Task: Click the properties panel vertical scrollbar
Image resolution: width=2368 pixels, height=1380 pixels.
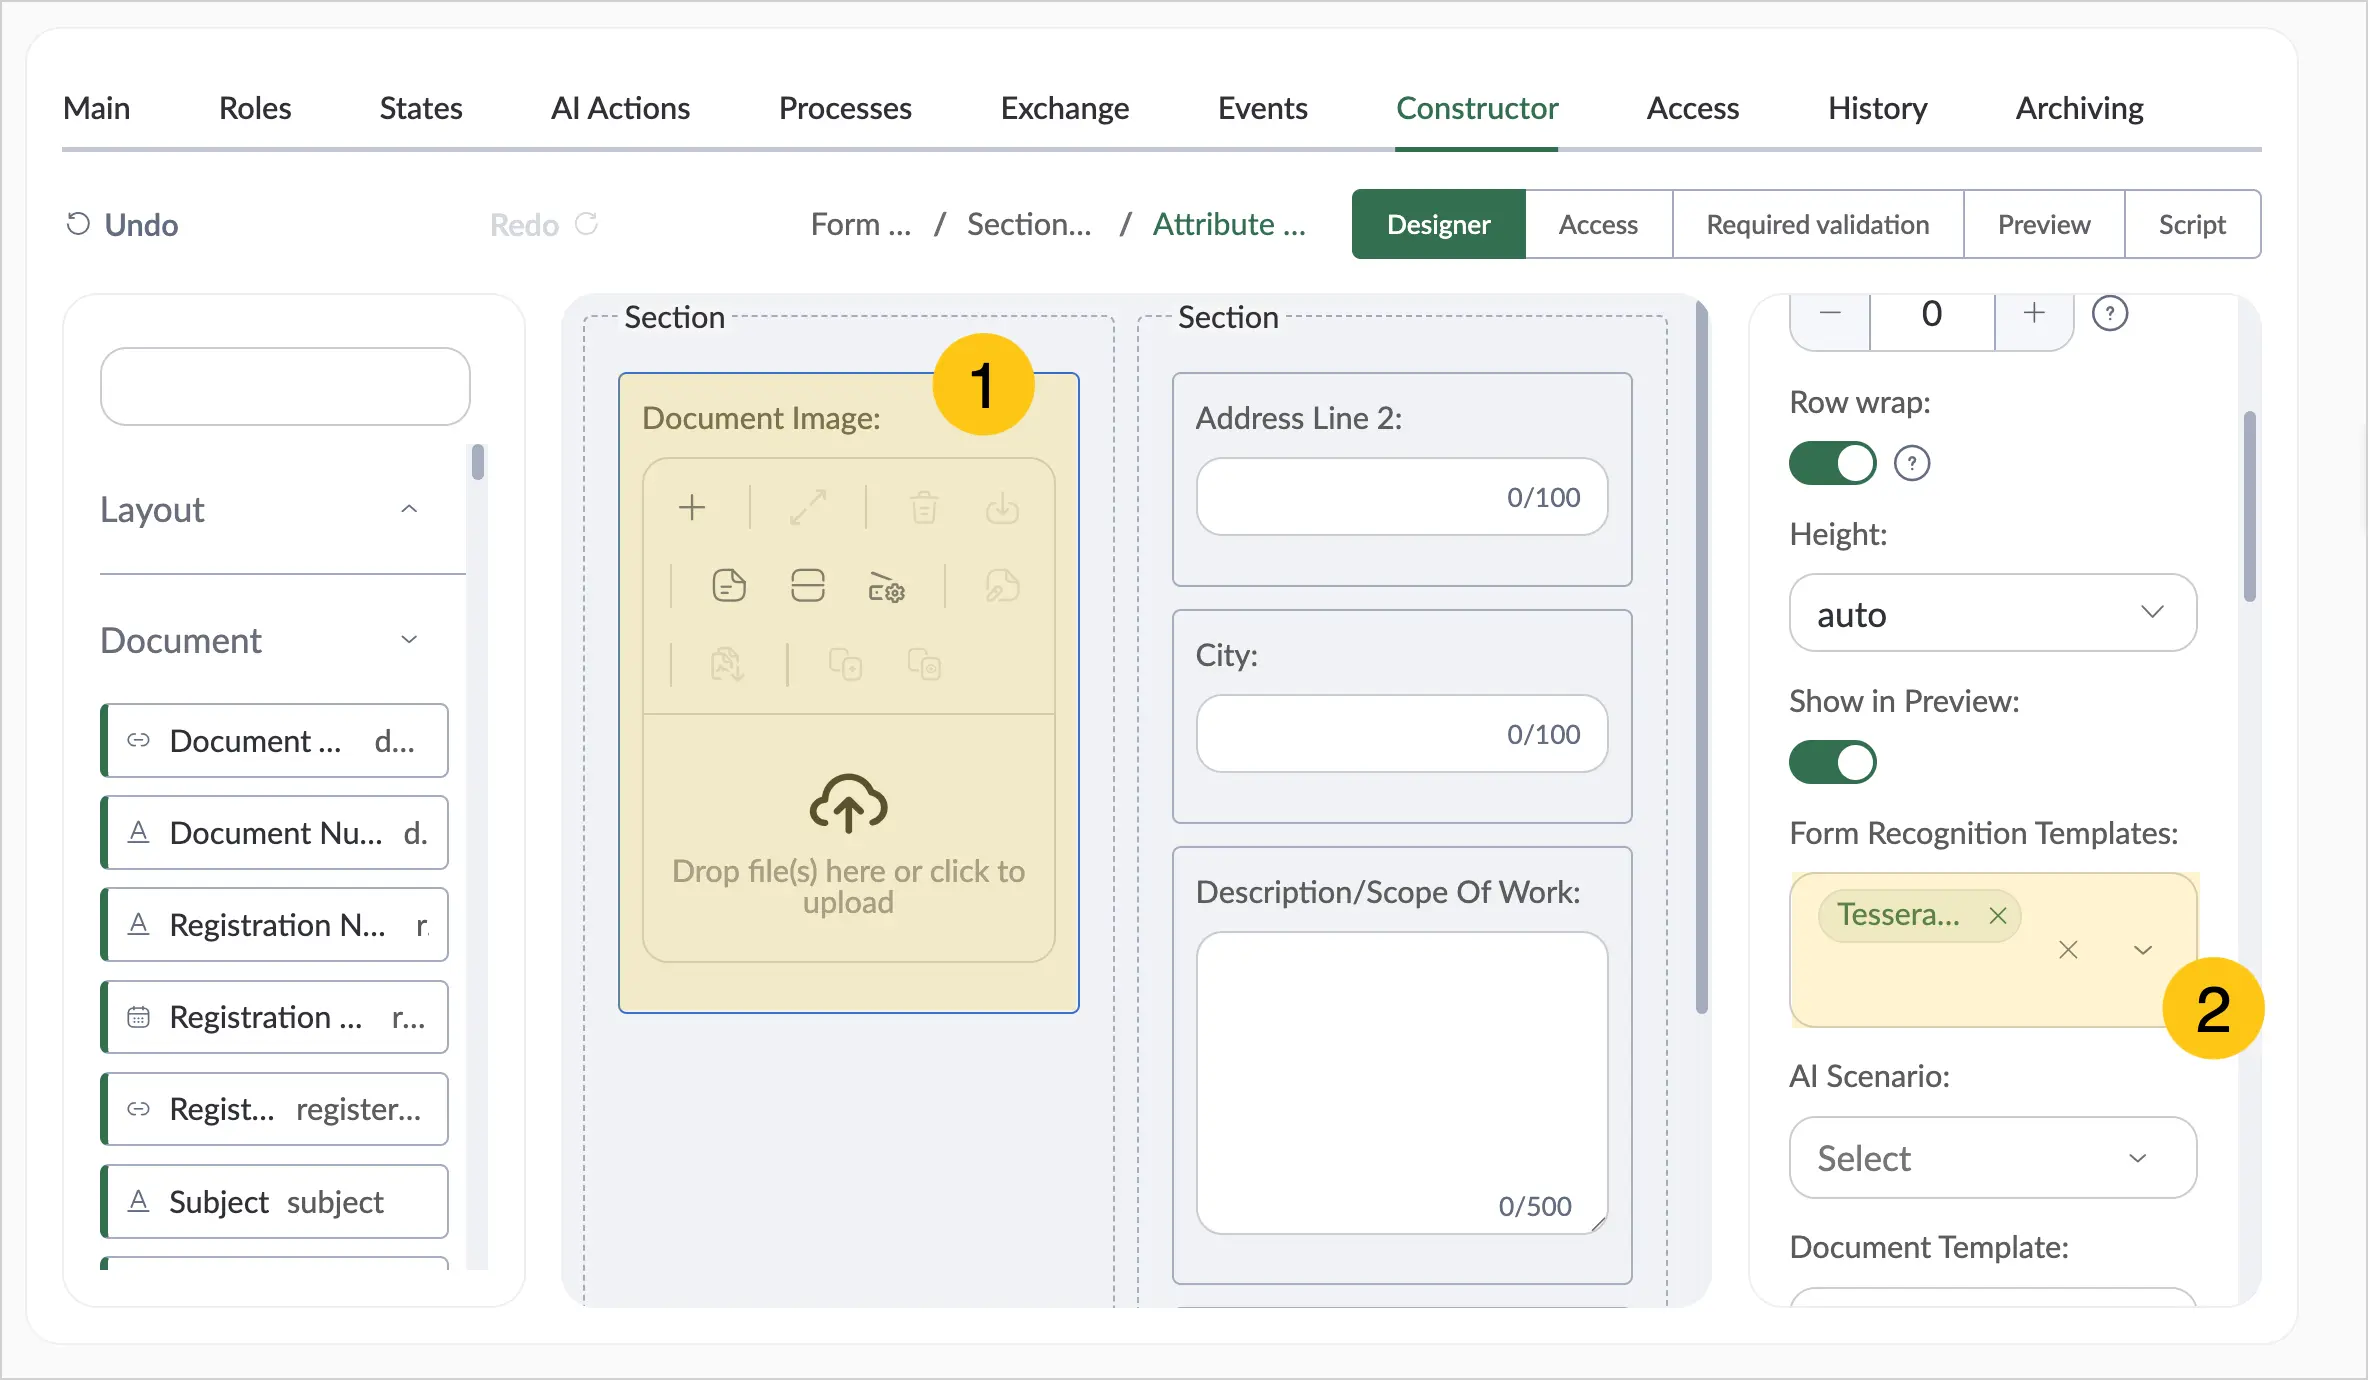Action: [x=2249, y=506]
